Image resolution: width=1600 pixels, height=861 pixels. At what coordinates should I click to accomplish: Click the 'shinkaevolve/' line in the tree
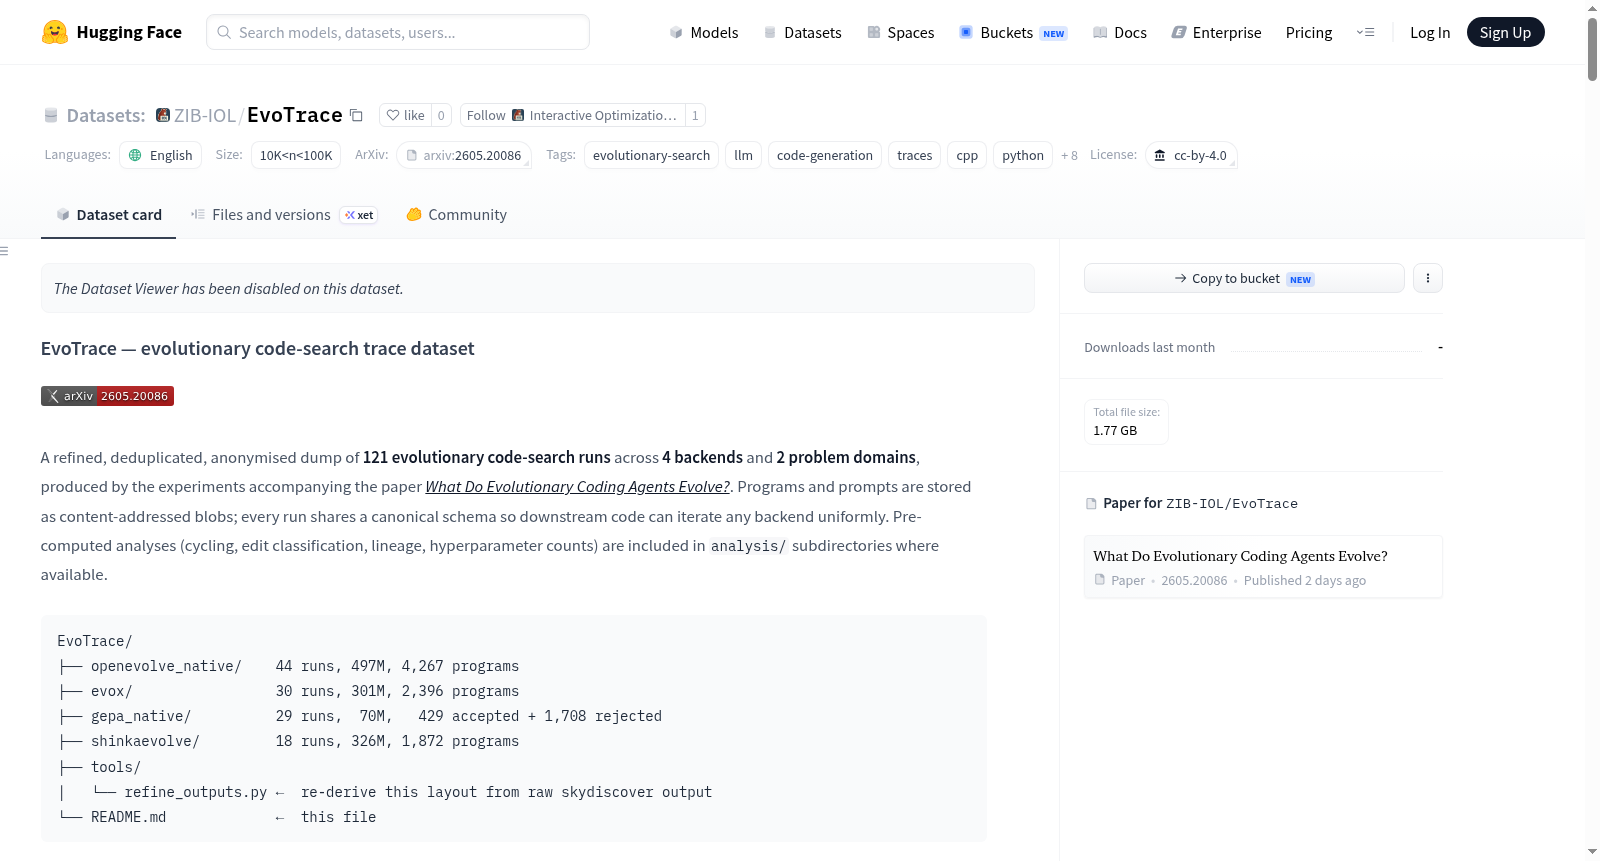pyautogui.click(x=288, y=741)
